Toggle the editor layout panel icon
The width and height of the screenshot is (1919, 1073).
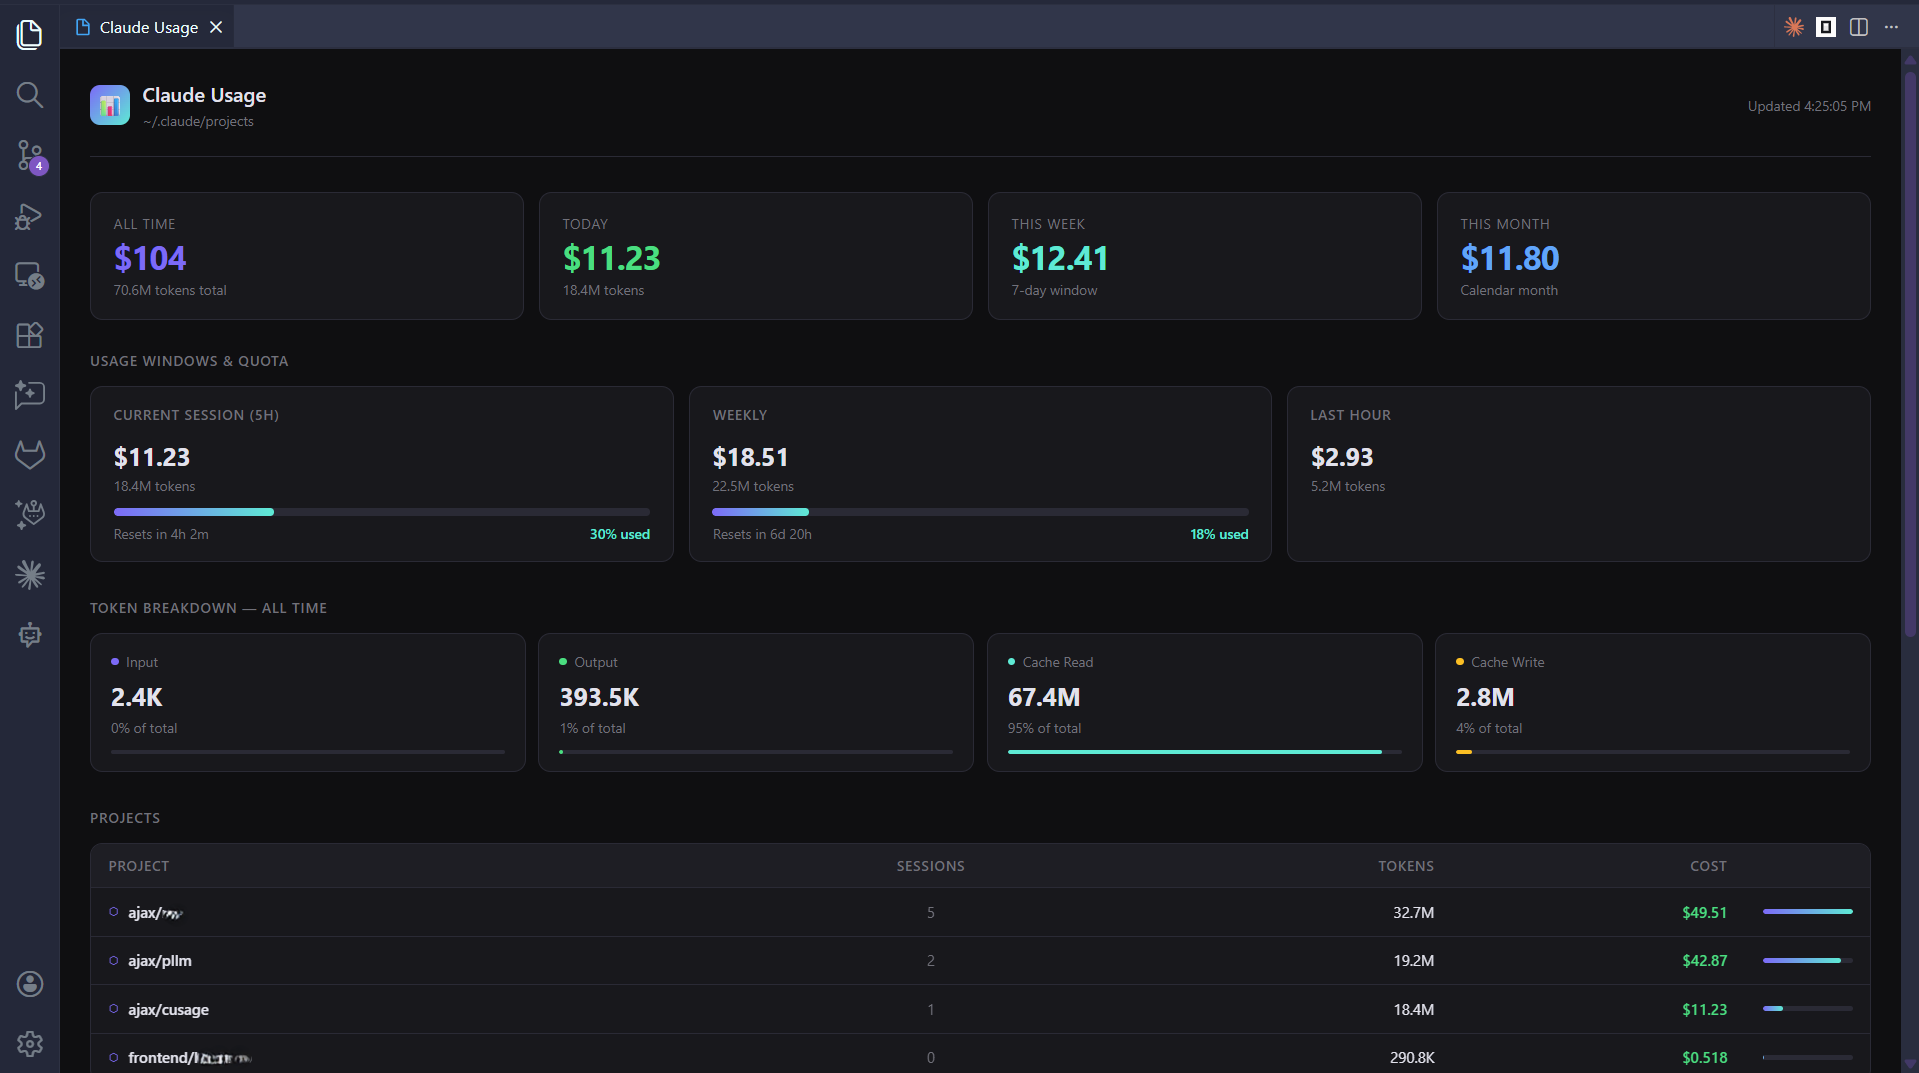click(x=1825, y=27)
